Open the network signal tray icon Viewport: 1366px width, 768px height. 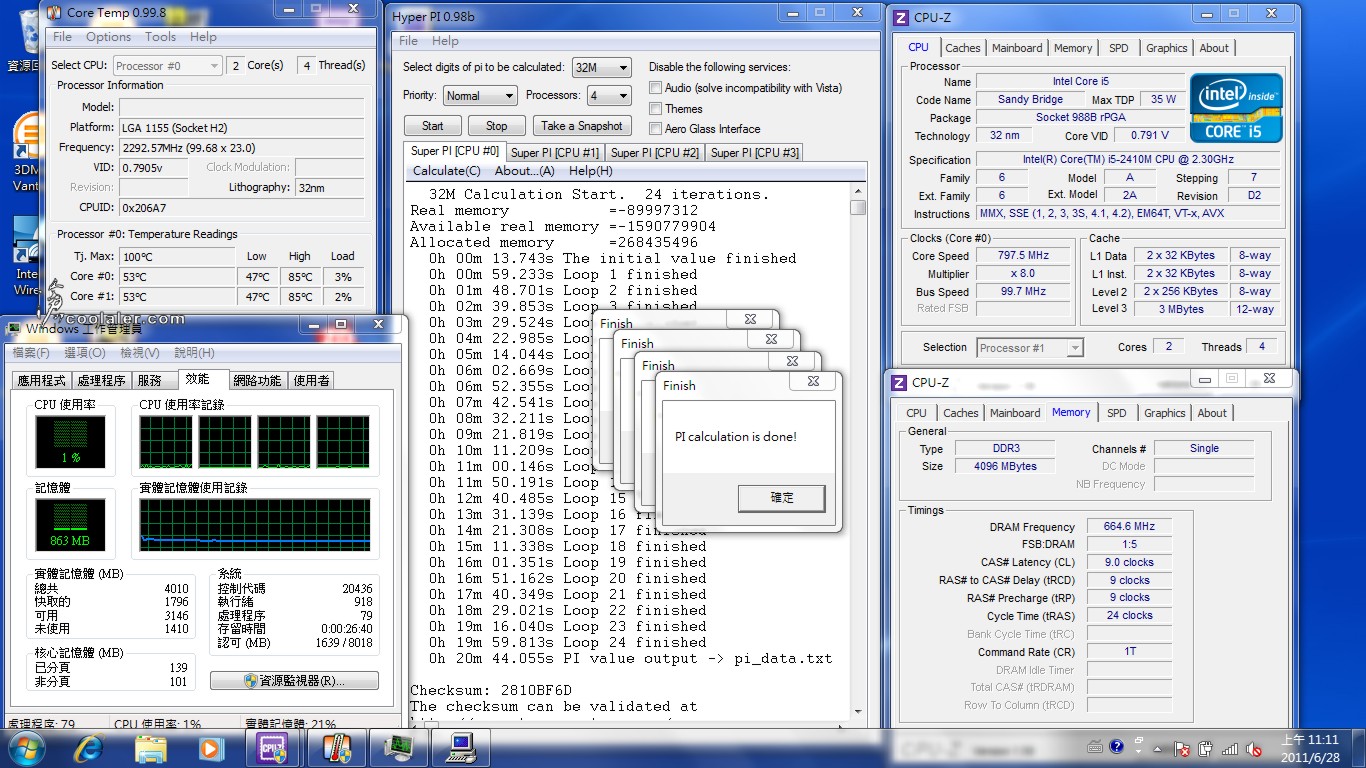[x=1230, y=748]
